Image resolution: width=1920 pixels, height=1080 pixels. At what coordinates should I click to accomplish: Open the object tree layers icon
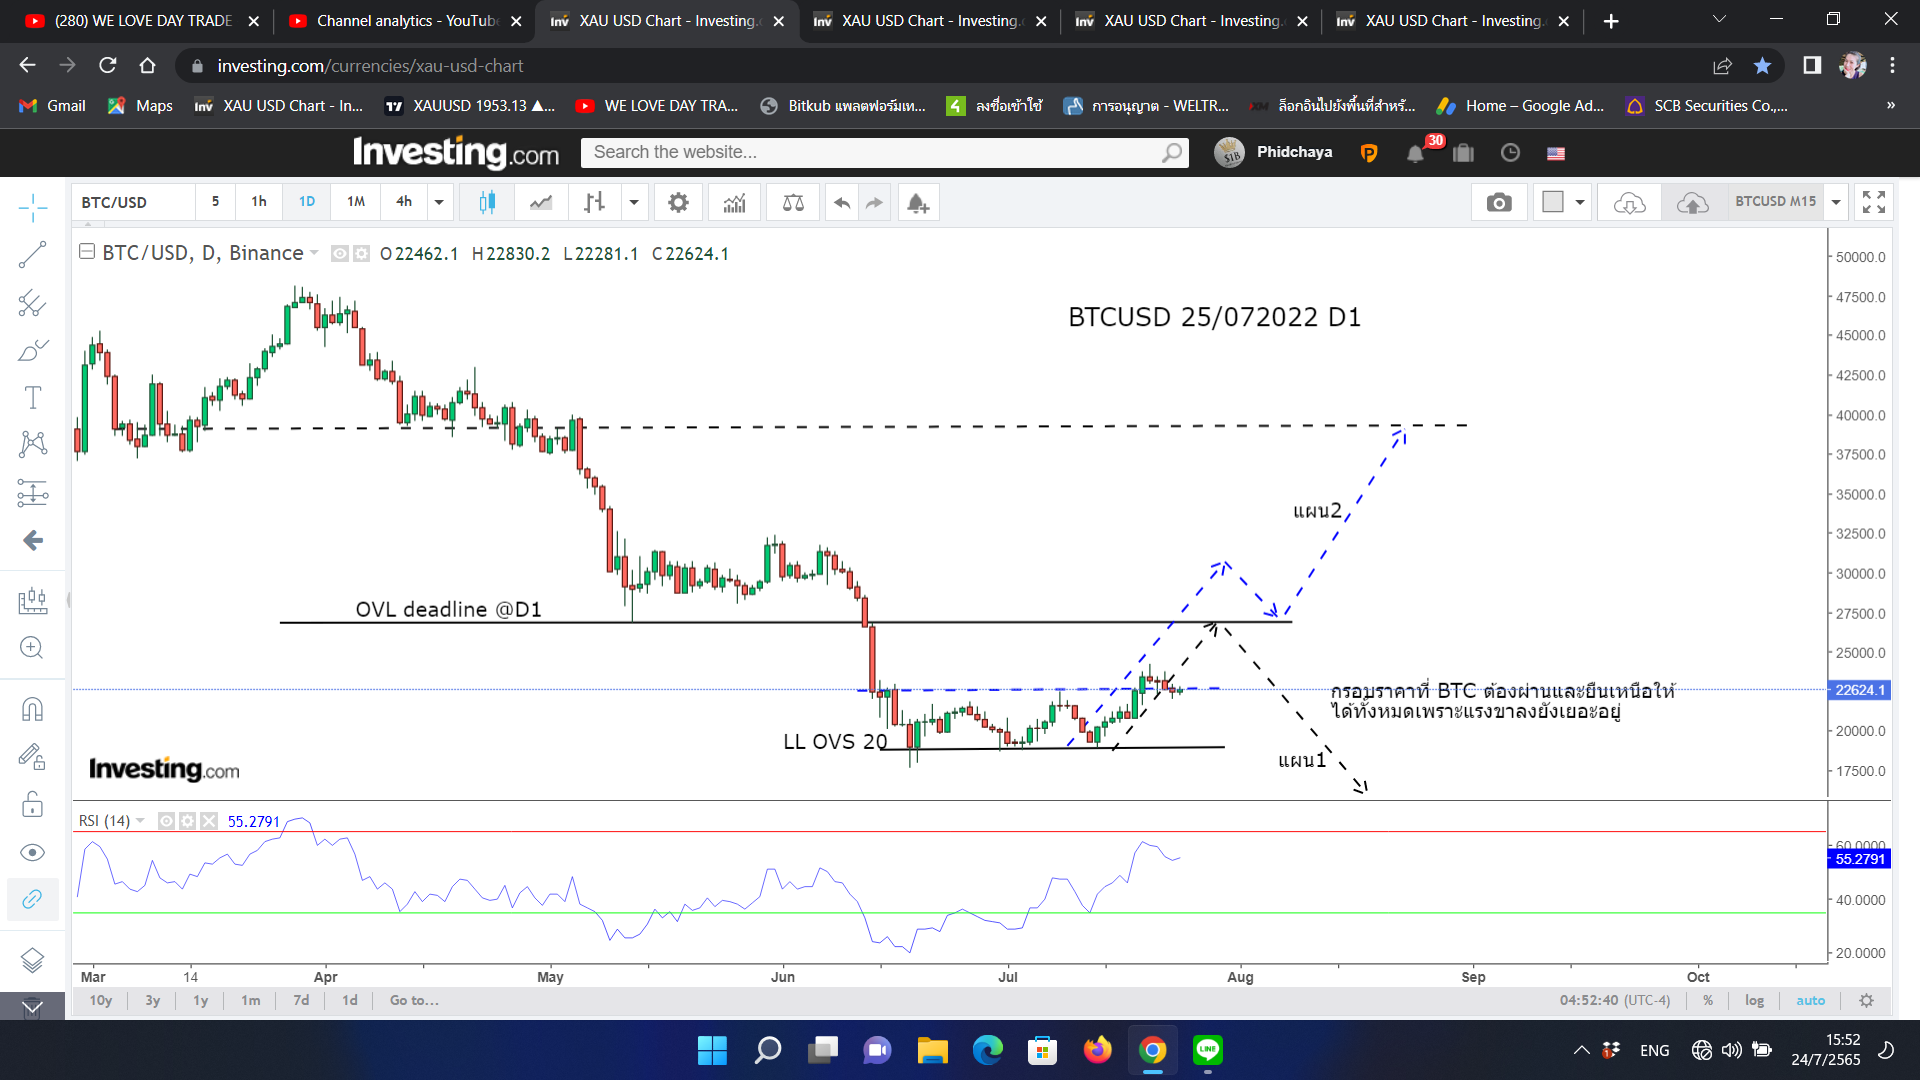click(32, 960)
